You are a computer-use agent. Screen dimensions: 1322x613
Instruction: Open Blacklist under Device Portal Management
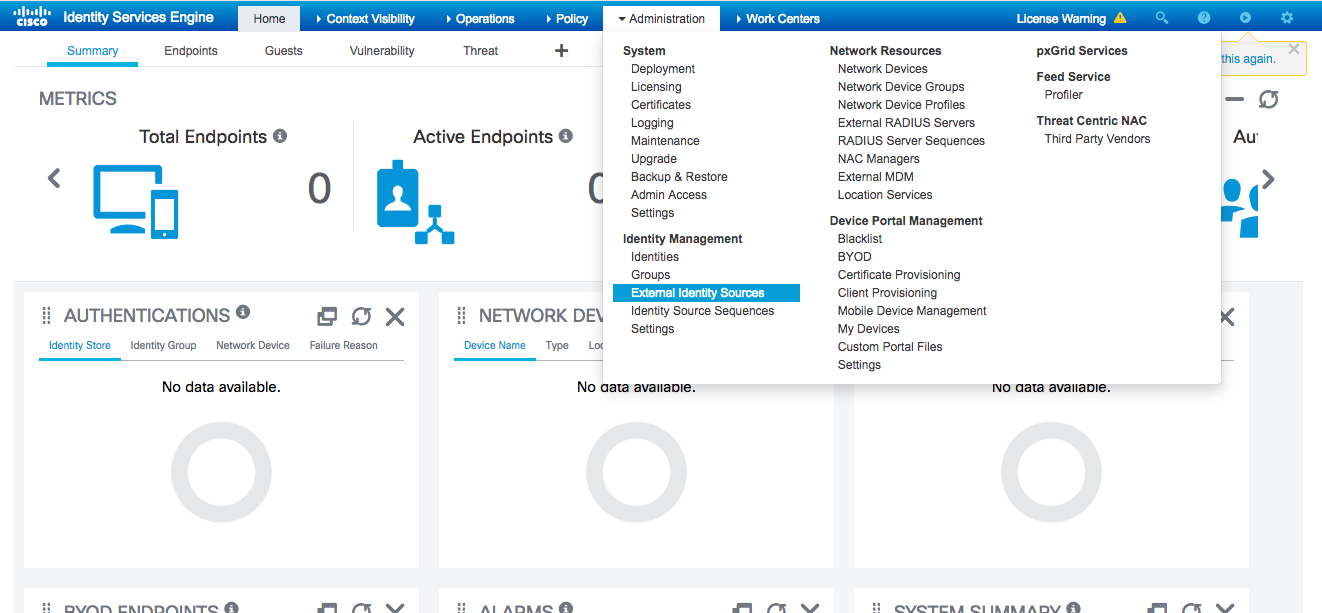(860, 239)
